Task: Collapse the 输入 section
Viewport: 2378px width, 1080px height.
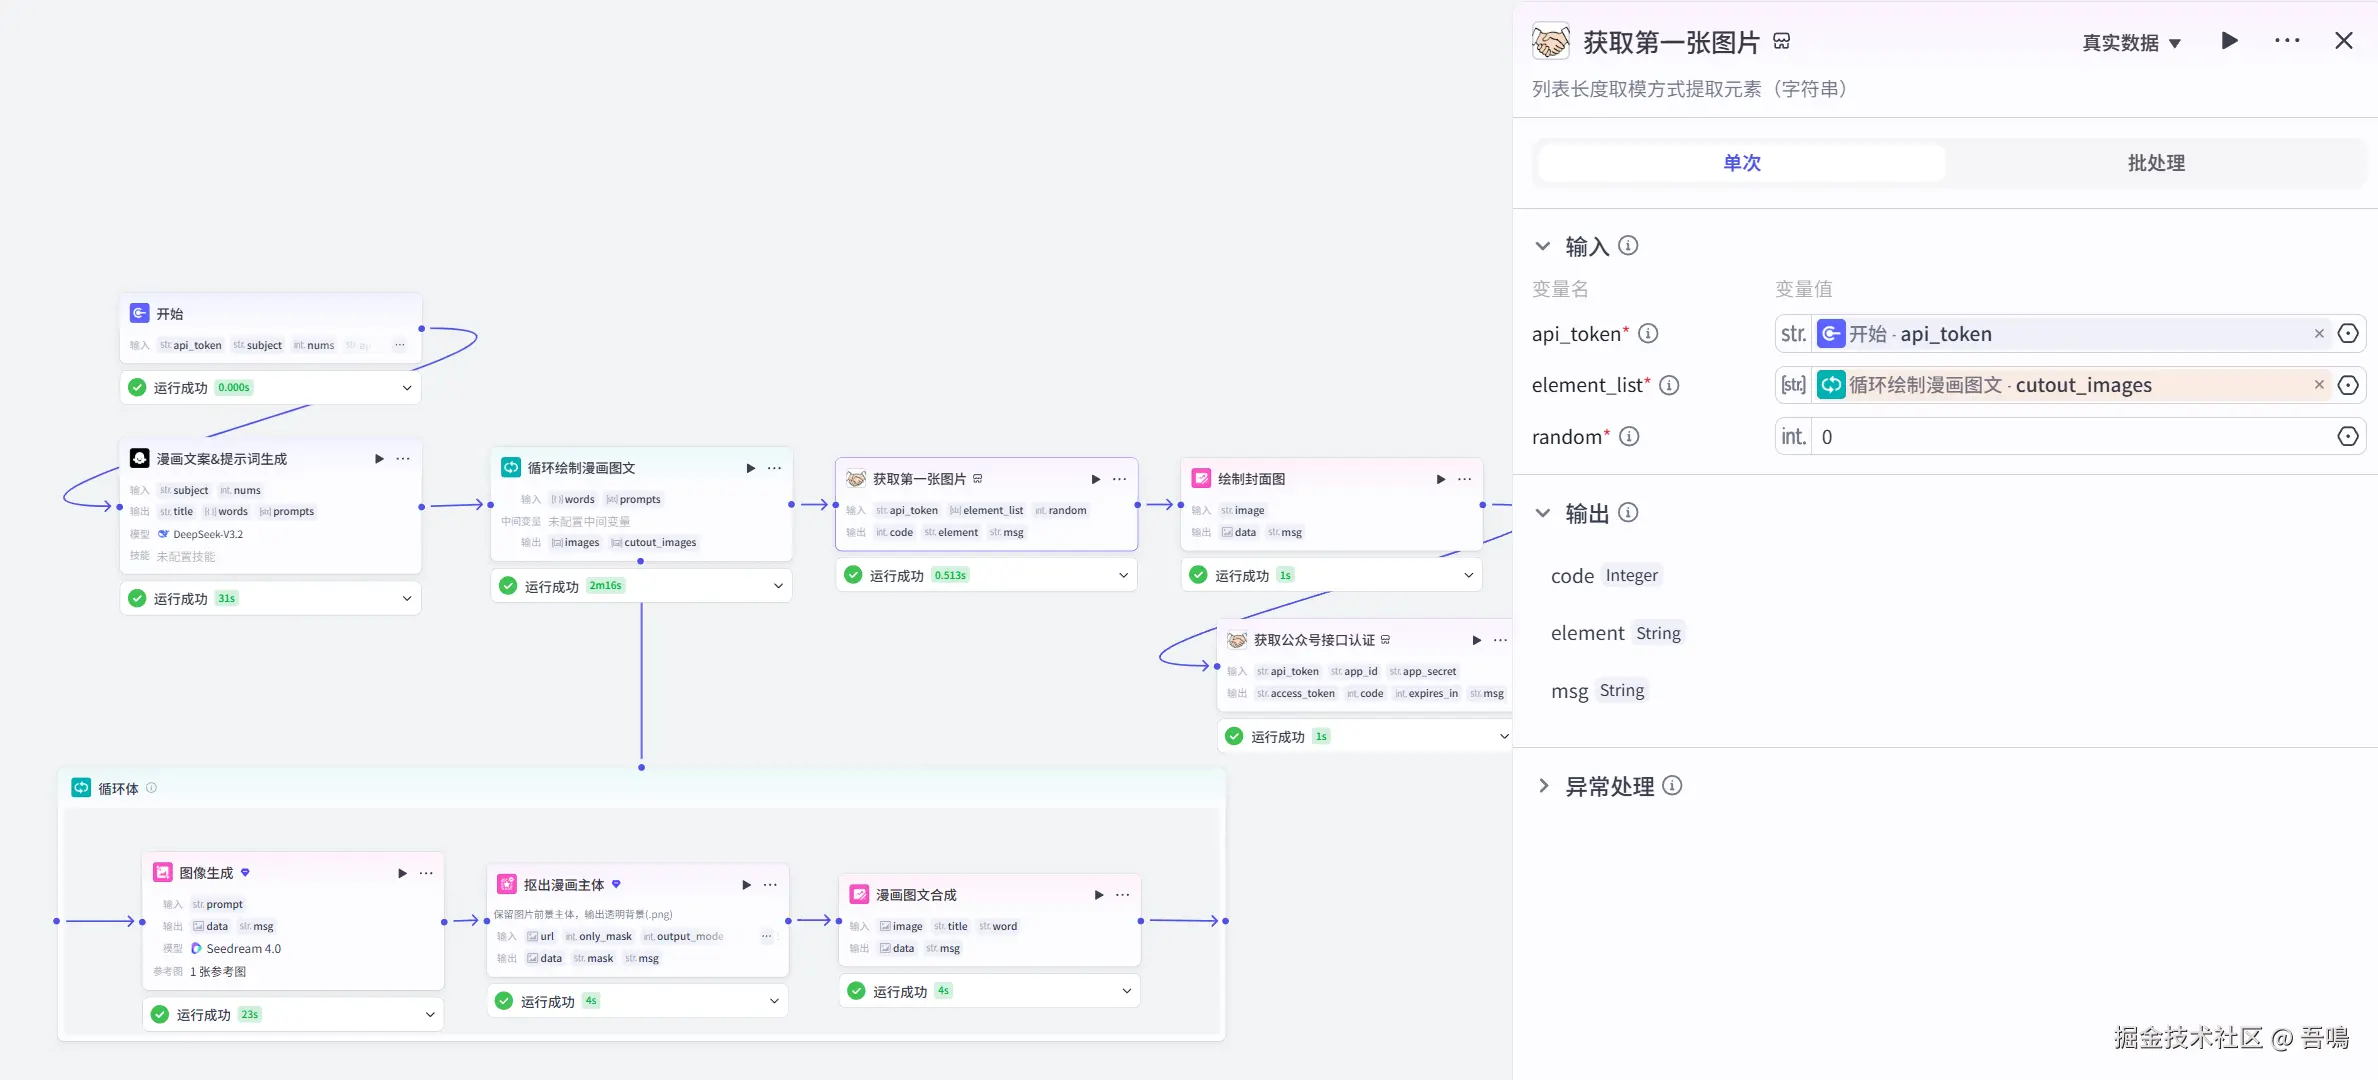Action: click(1543, 246)
